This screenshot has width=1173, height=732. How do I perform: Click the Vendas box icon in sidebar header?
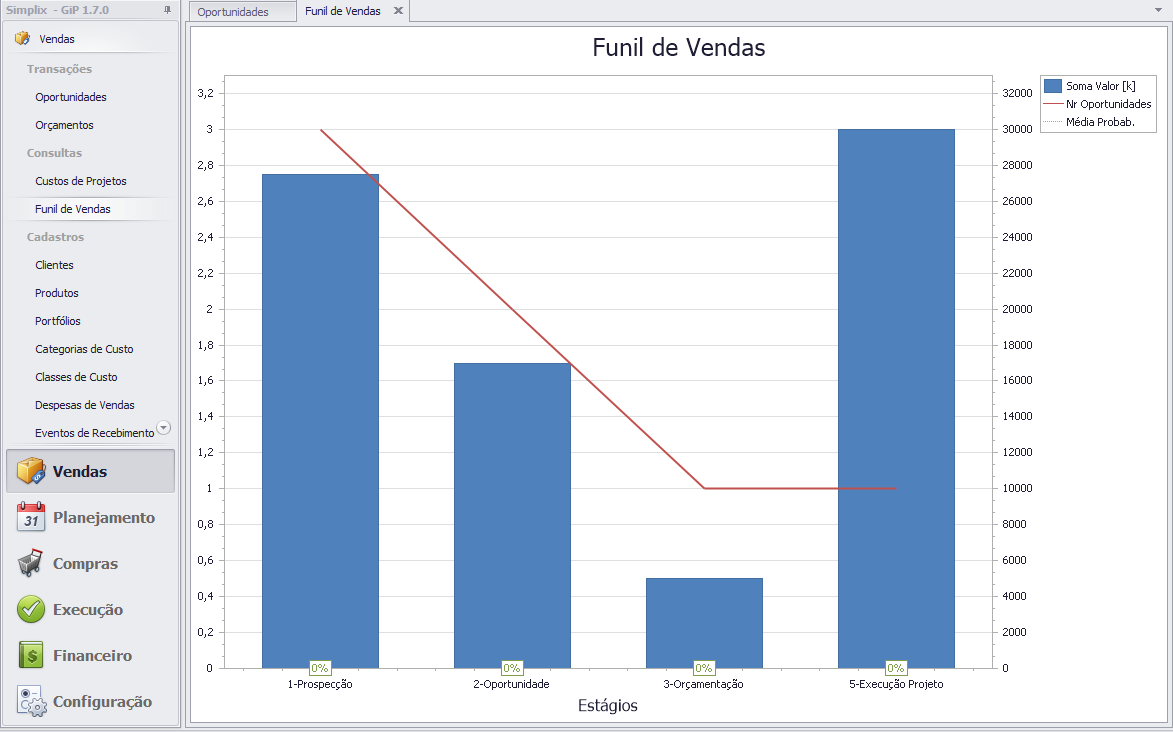(22, 38)
